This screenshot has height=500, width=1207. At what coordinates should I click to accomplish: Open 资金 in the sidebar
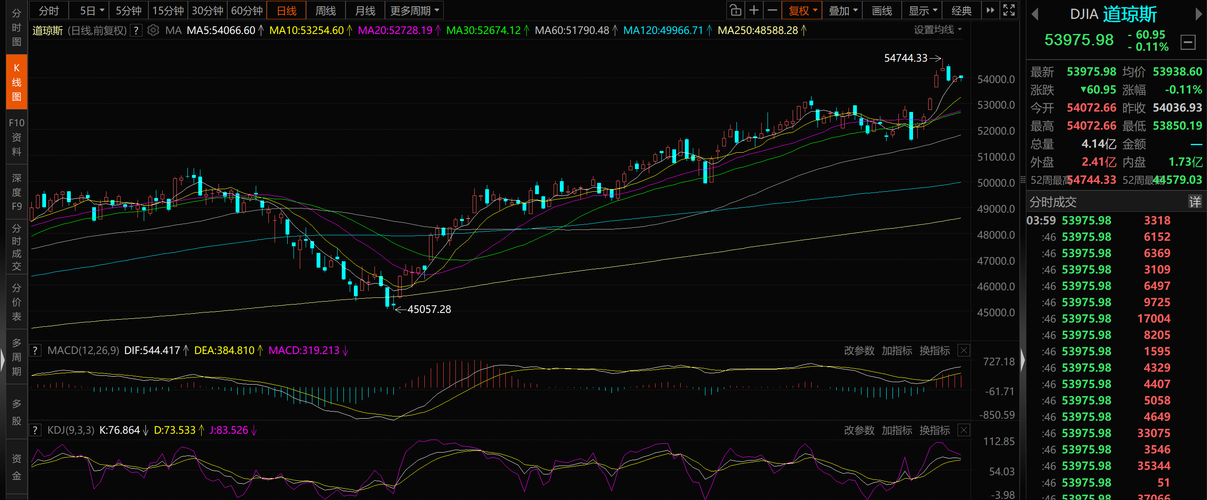tap(16, 466)
